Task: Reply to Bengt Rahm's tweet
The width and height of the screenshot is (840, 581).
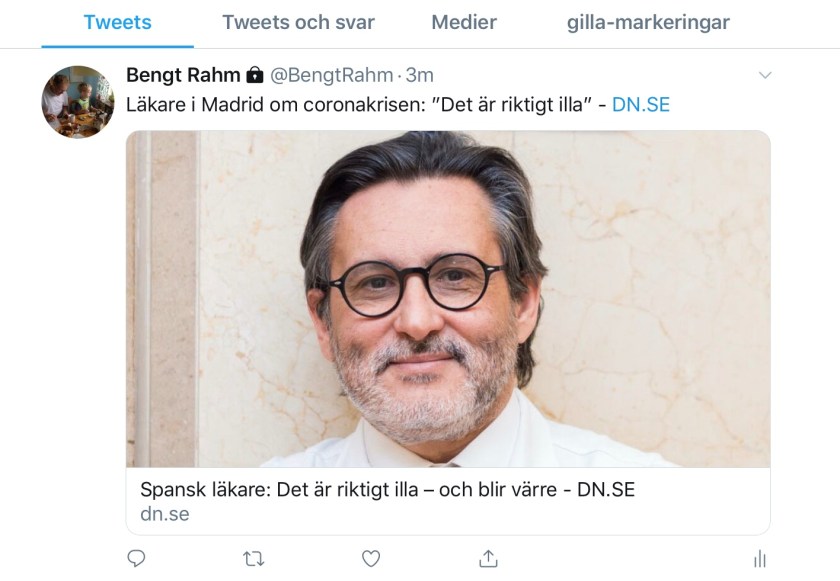Action: tap(136, 559)
